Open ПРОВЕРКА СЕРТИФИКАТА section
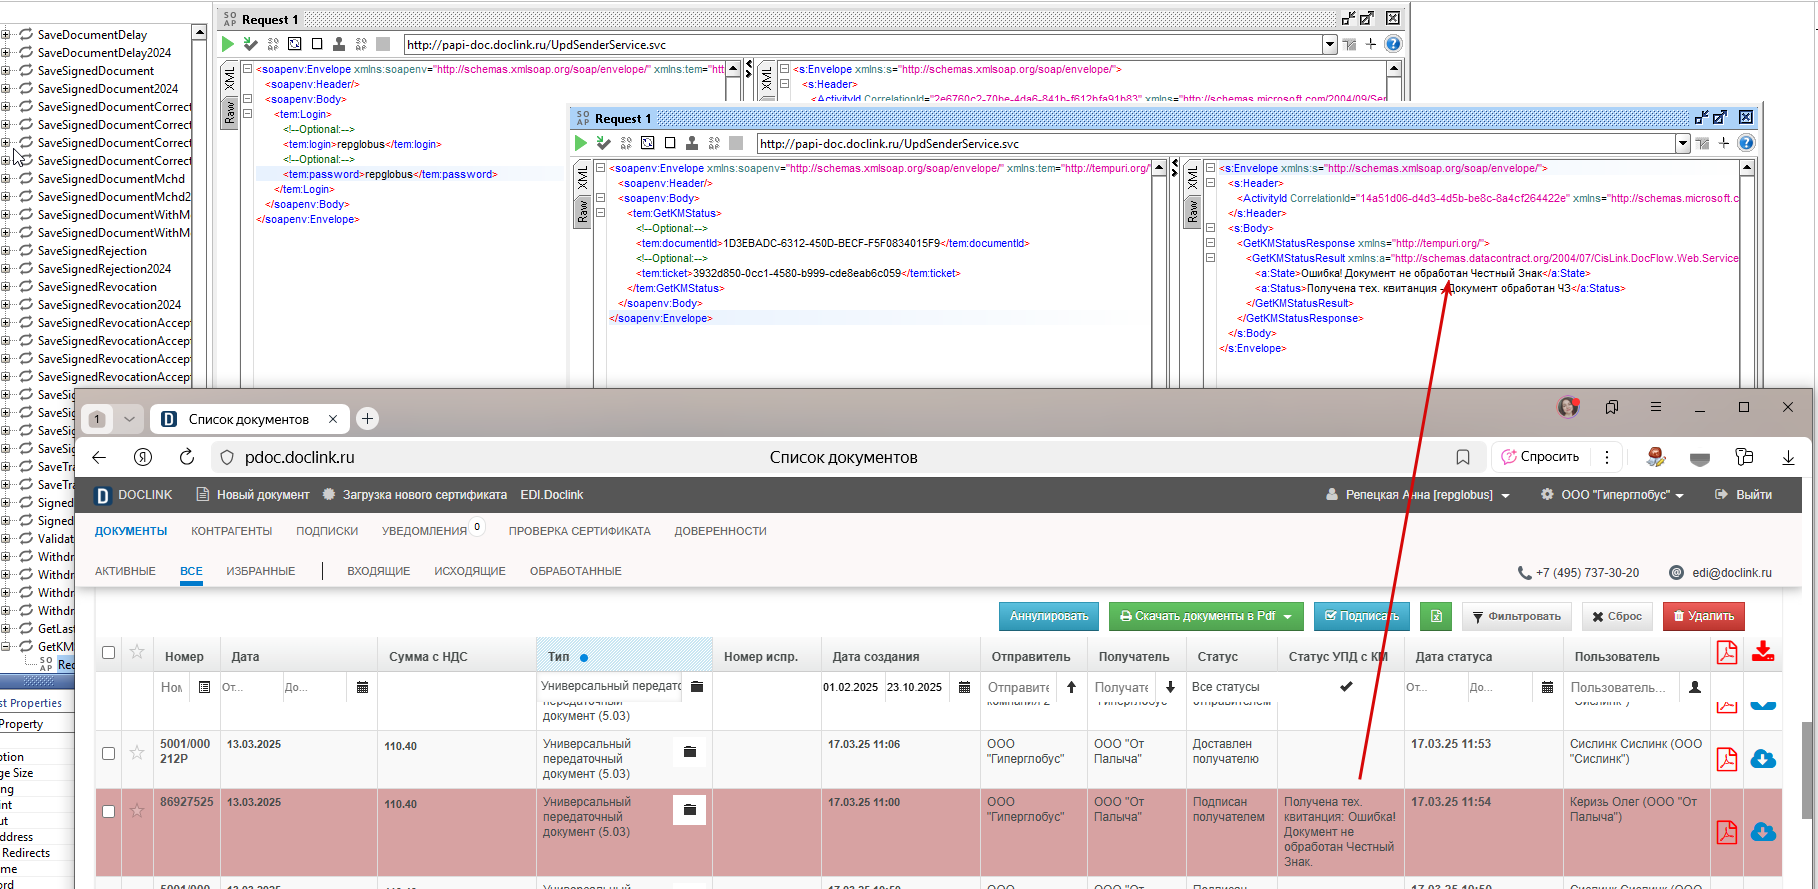The height and width of the screenshot is (889, 1818). coord(579,531)
